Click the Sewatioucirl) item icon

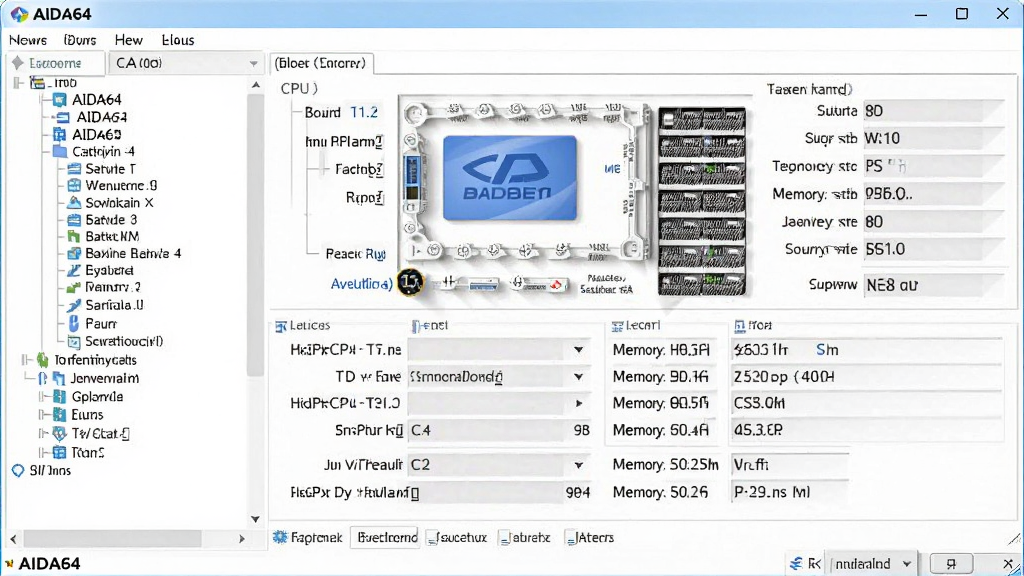[x=74, y=342]
